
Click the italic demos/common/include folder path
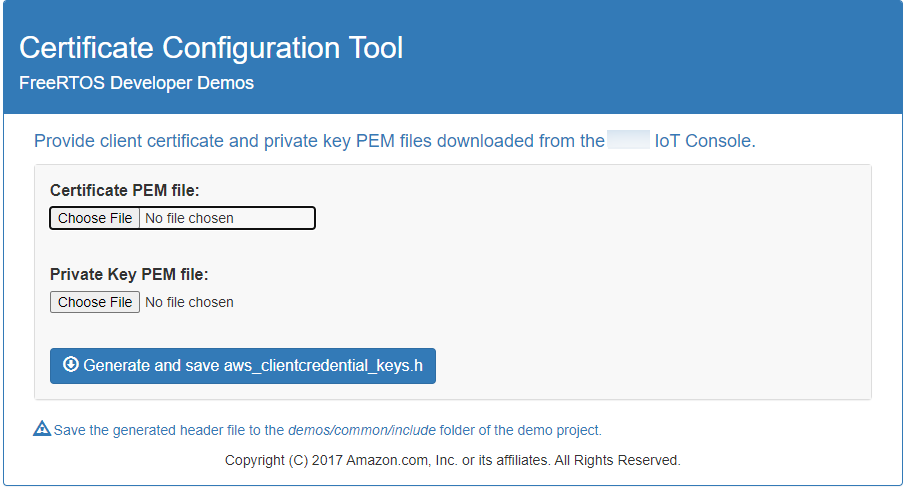pos(362,430)
